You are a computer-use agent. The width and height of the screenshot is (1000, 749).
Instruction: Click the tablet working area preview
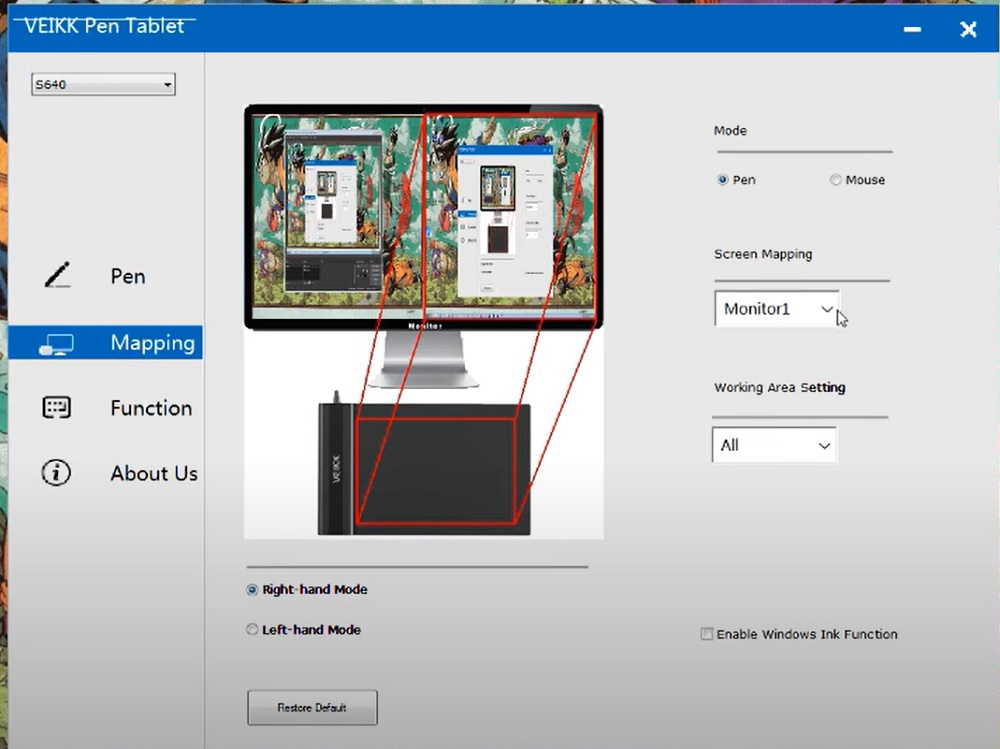coord(436,471)
